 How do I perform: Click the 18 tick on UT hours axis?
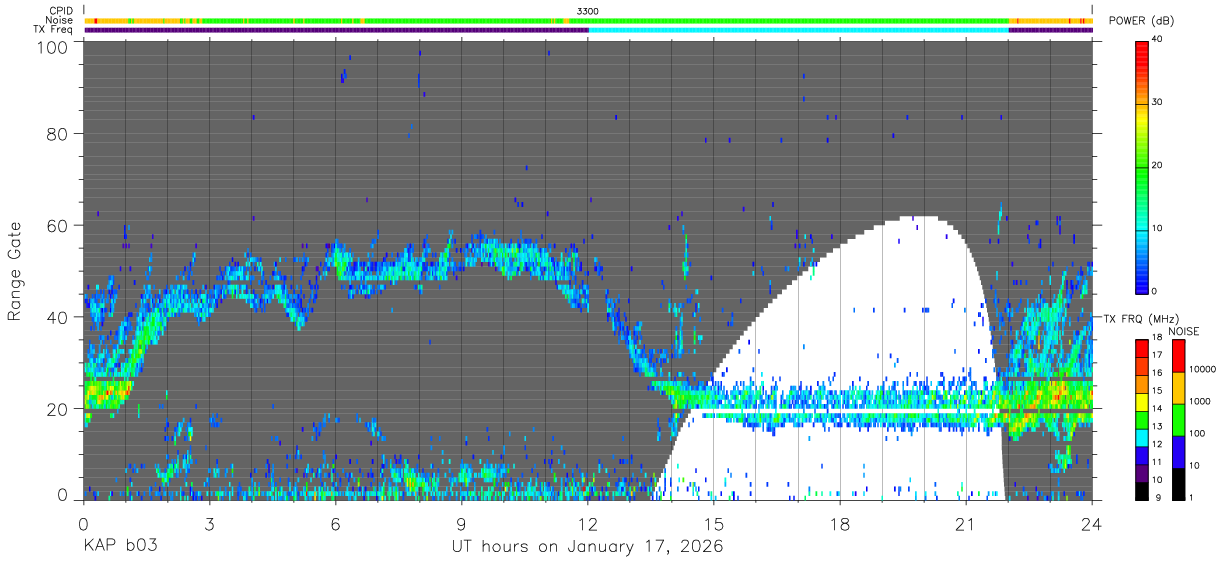[x=840, y=523]
